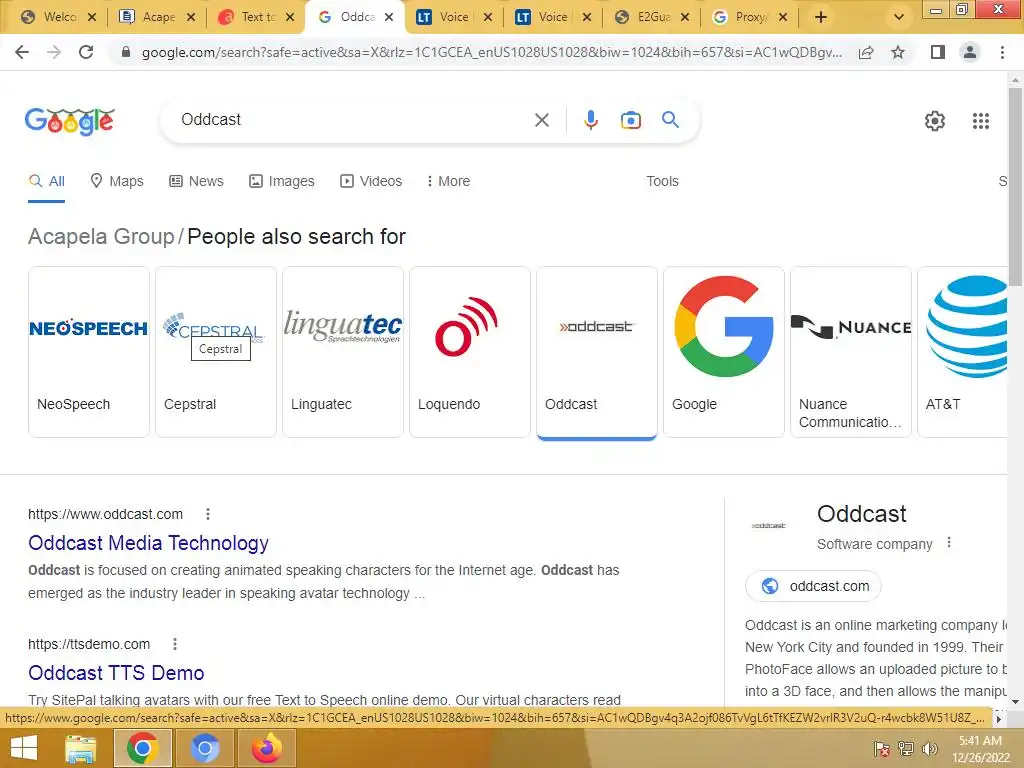Submit search with magnifier icon

pos(670,120)
